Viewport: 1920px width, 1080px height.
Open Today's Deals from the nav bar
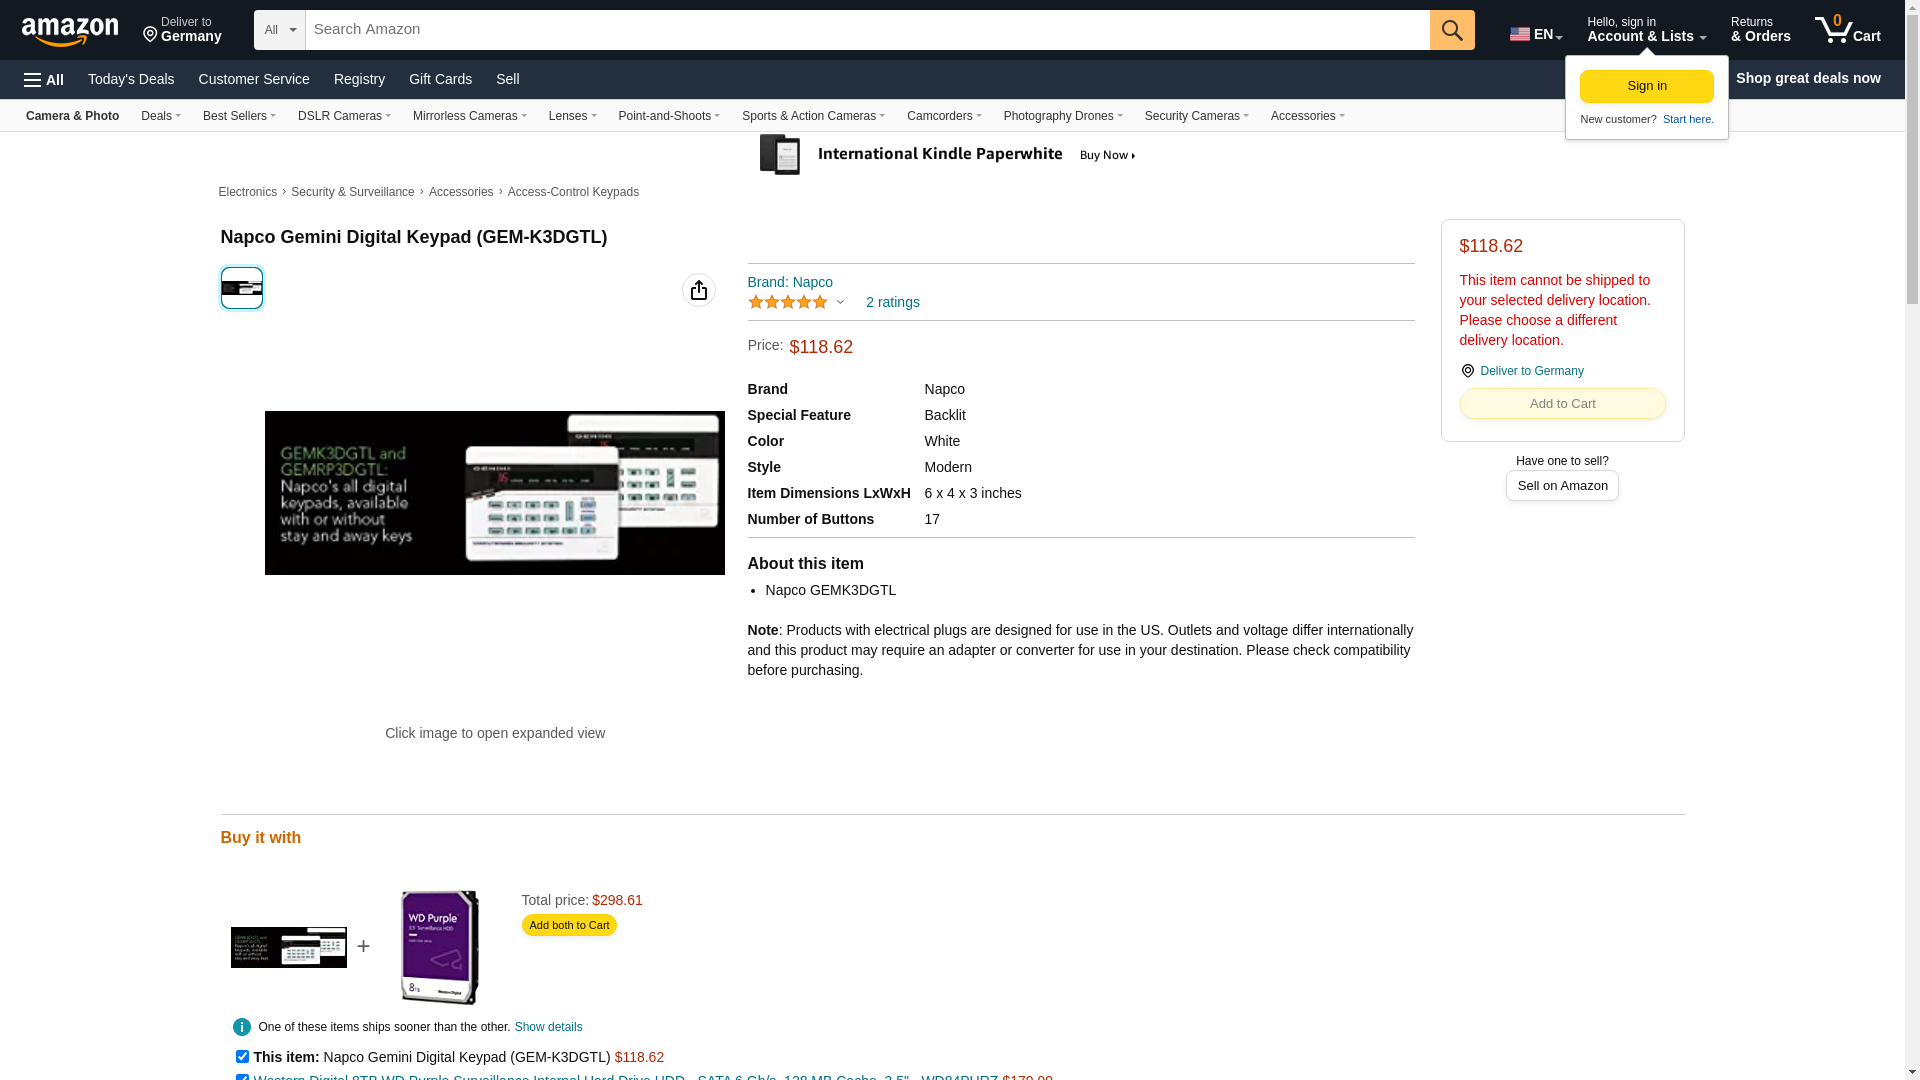click(130, 79)
